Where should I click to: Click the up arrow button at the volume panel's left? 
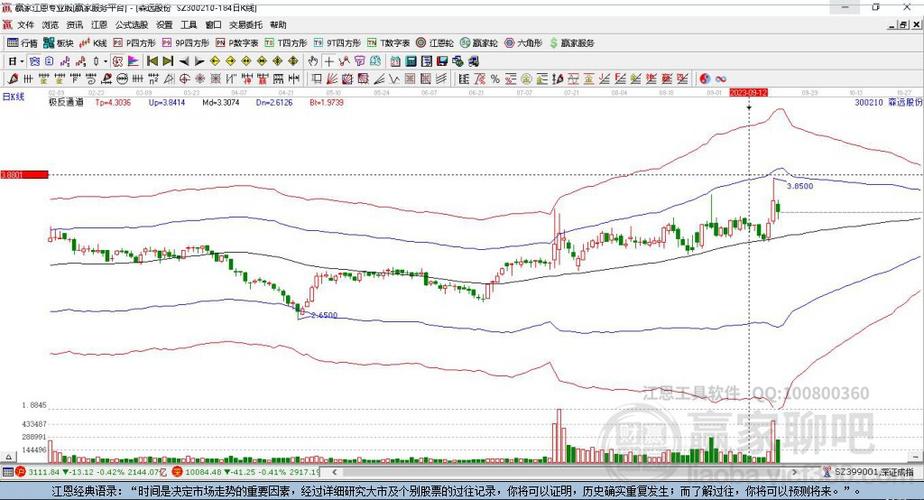8,457
